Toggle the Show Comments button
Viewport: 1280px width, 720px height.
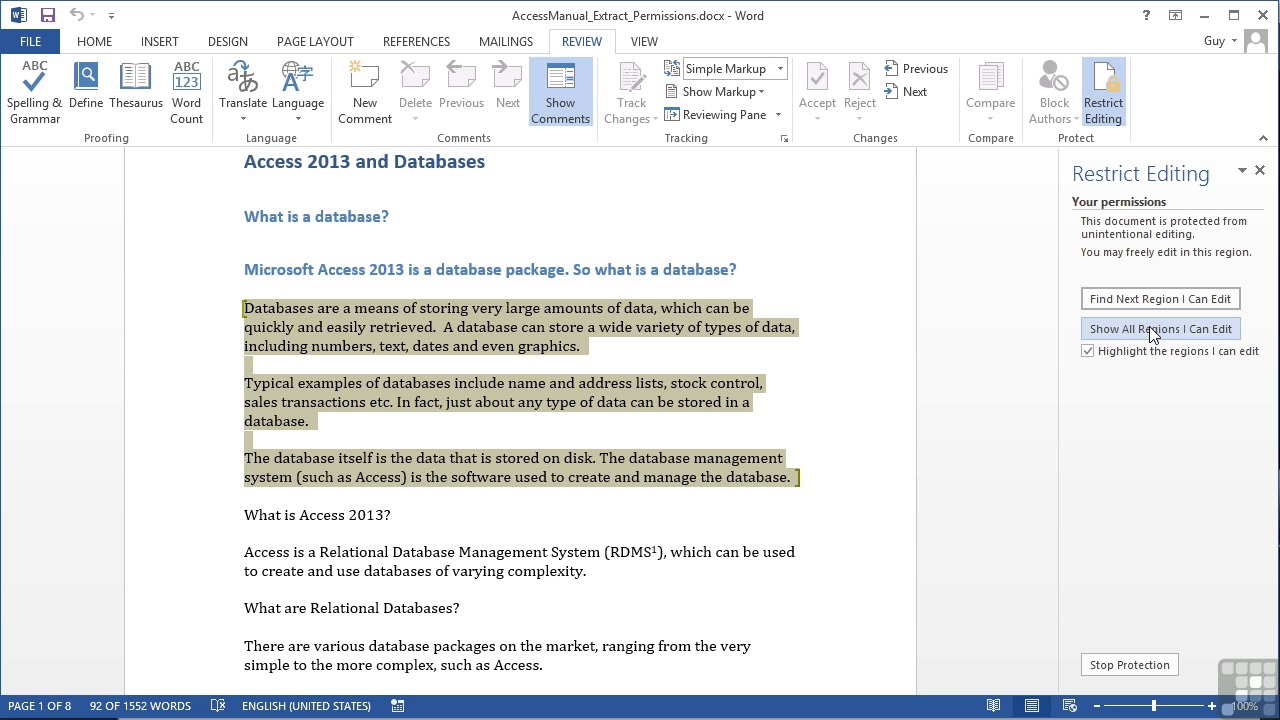coord(560,92)
